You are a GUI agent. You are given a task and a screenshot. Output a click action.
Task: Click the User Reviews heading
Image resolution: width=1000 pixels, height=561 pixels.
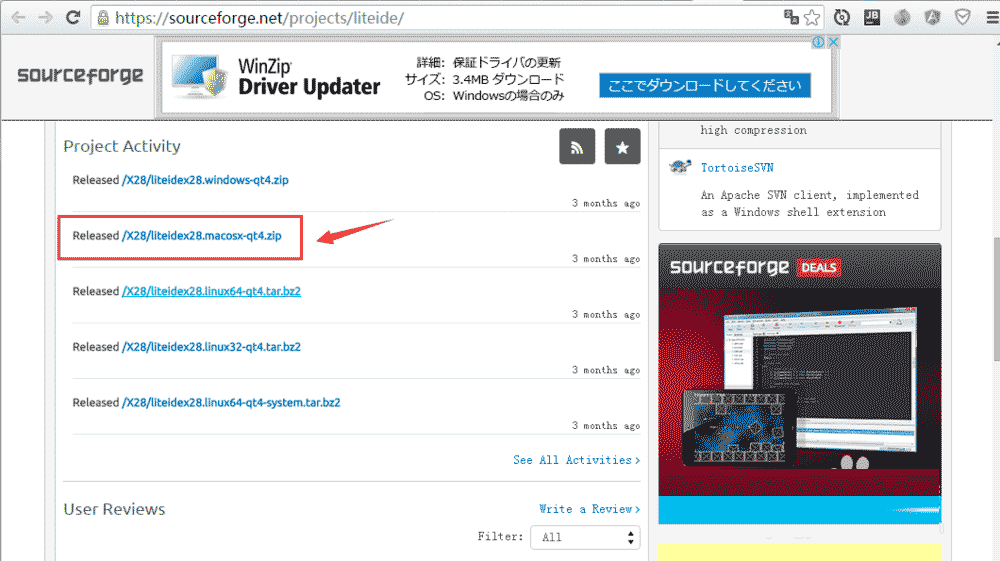(114, 509)
